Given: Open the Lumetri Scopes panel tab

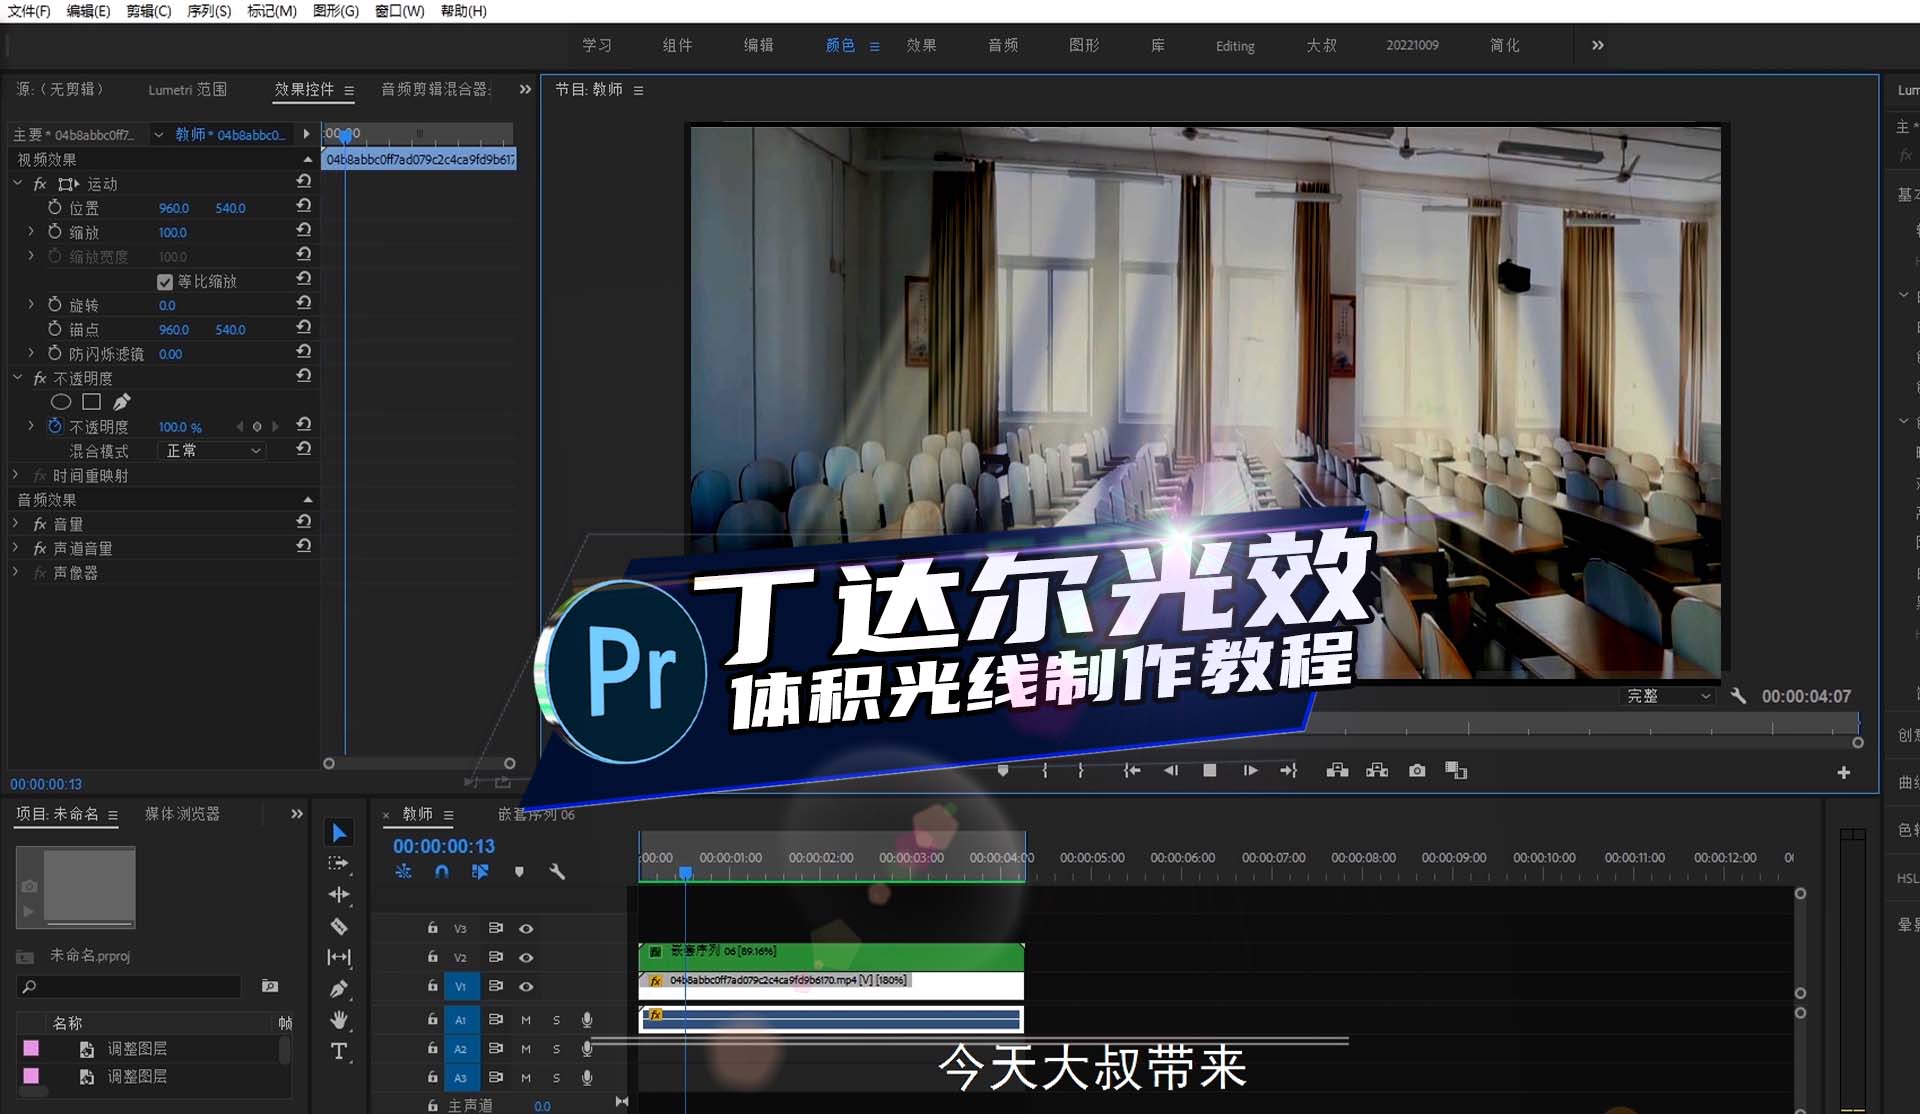Looking at the screenshot, I should (x=187, y=90).
